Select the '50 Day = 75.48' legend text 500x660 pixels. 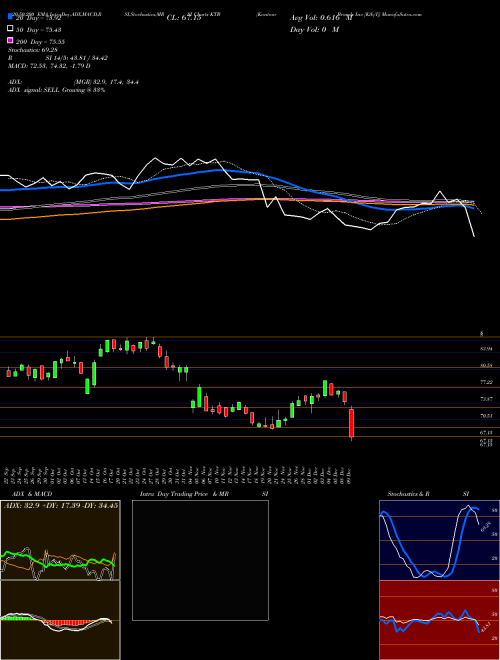(x=39, y=30)
